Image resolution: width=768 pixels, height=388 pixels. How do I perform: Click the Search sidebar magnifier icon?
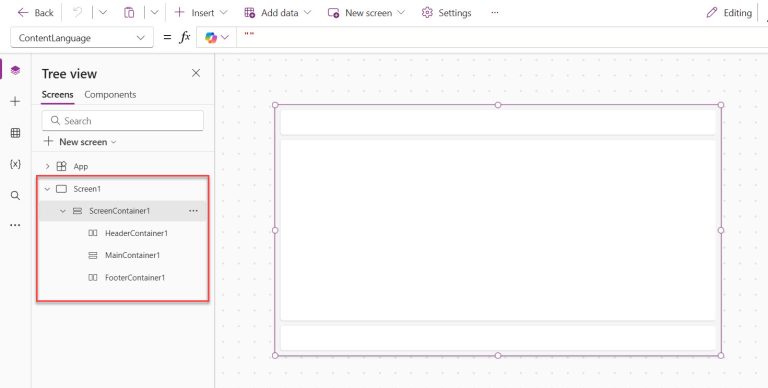point(15,195)
